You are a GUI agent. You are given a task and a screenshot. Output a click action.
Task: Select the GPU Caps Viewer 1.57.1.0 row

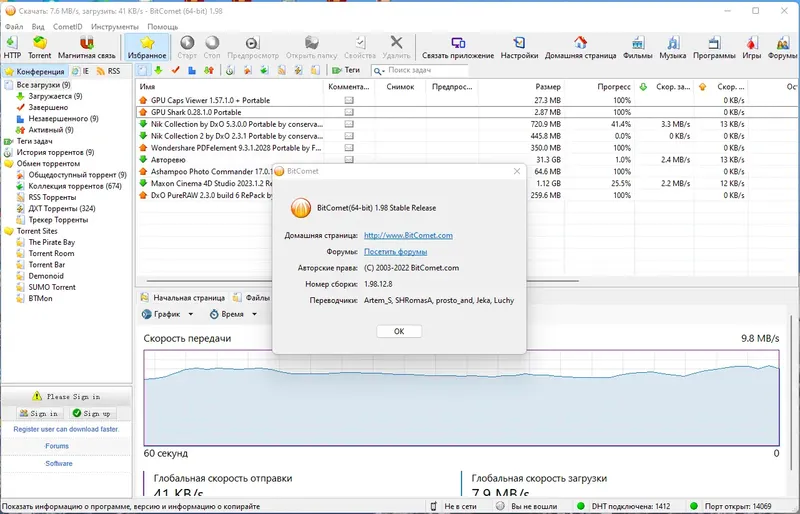(x=467, y=100)
